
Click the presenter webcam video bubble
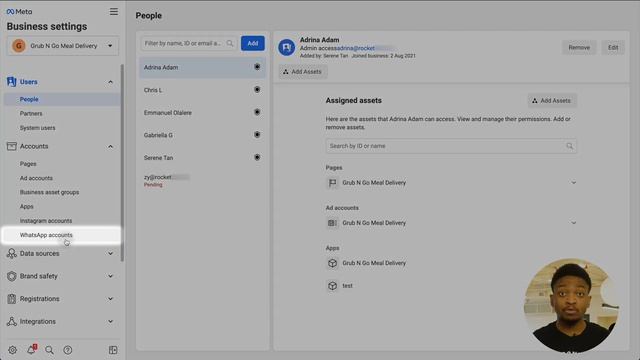(571, 305)
